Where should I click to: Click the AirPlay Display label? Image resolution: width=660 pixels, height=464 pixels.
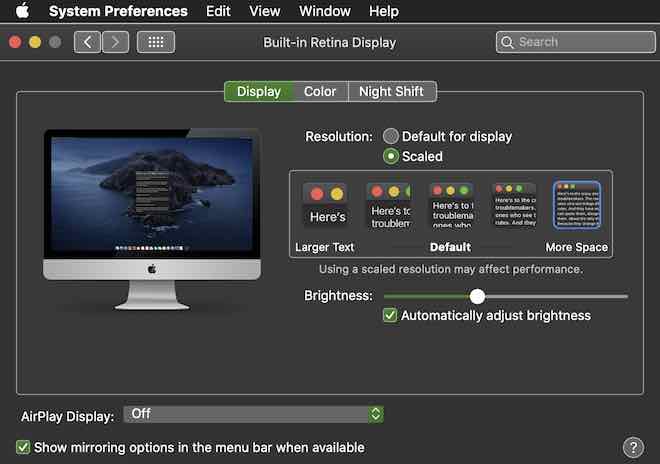coord(67,416)
